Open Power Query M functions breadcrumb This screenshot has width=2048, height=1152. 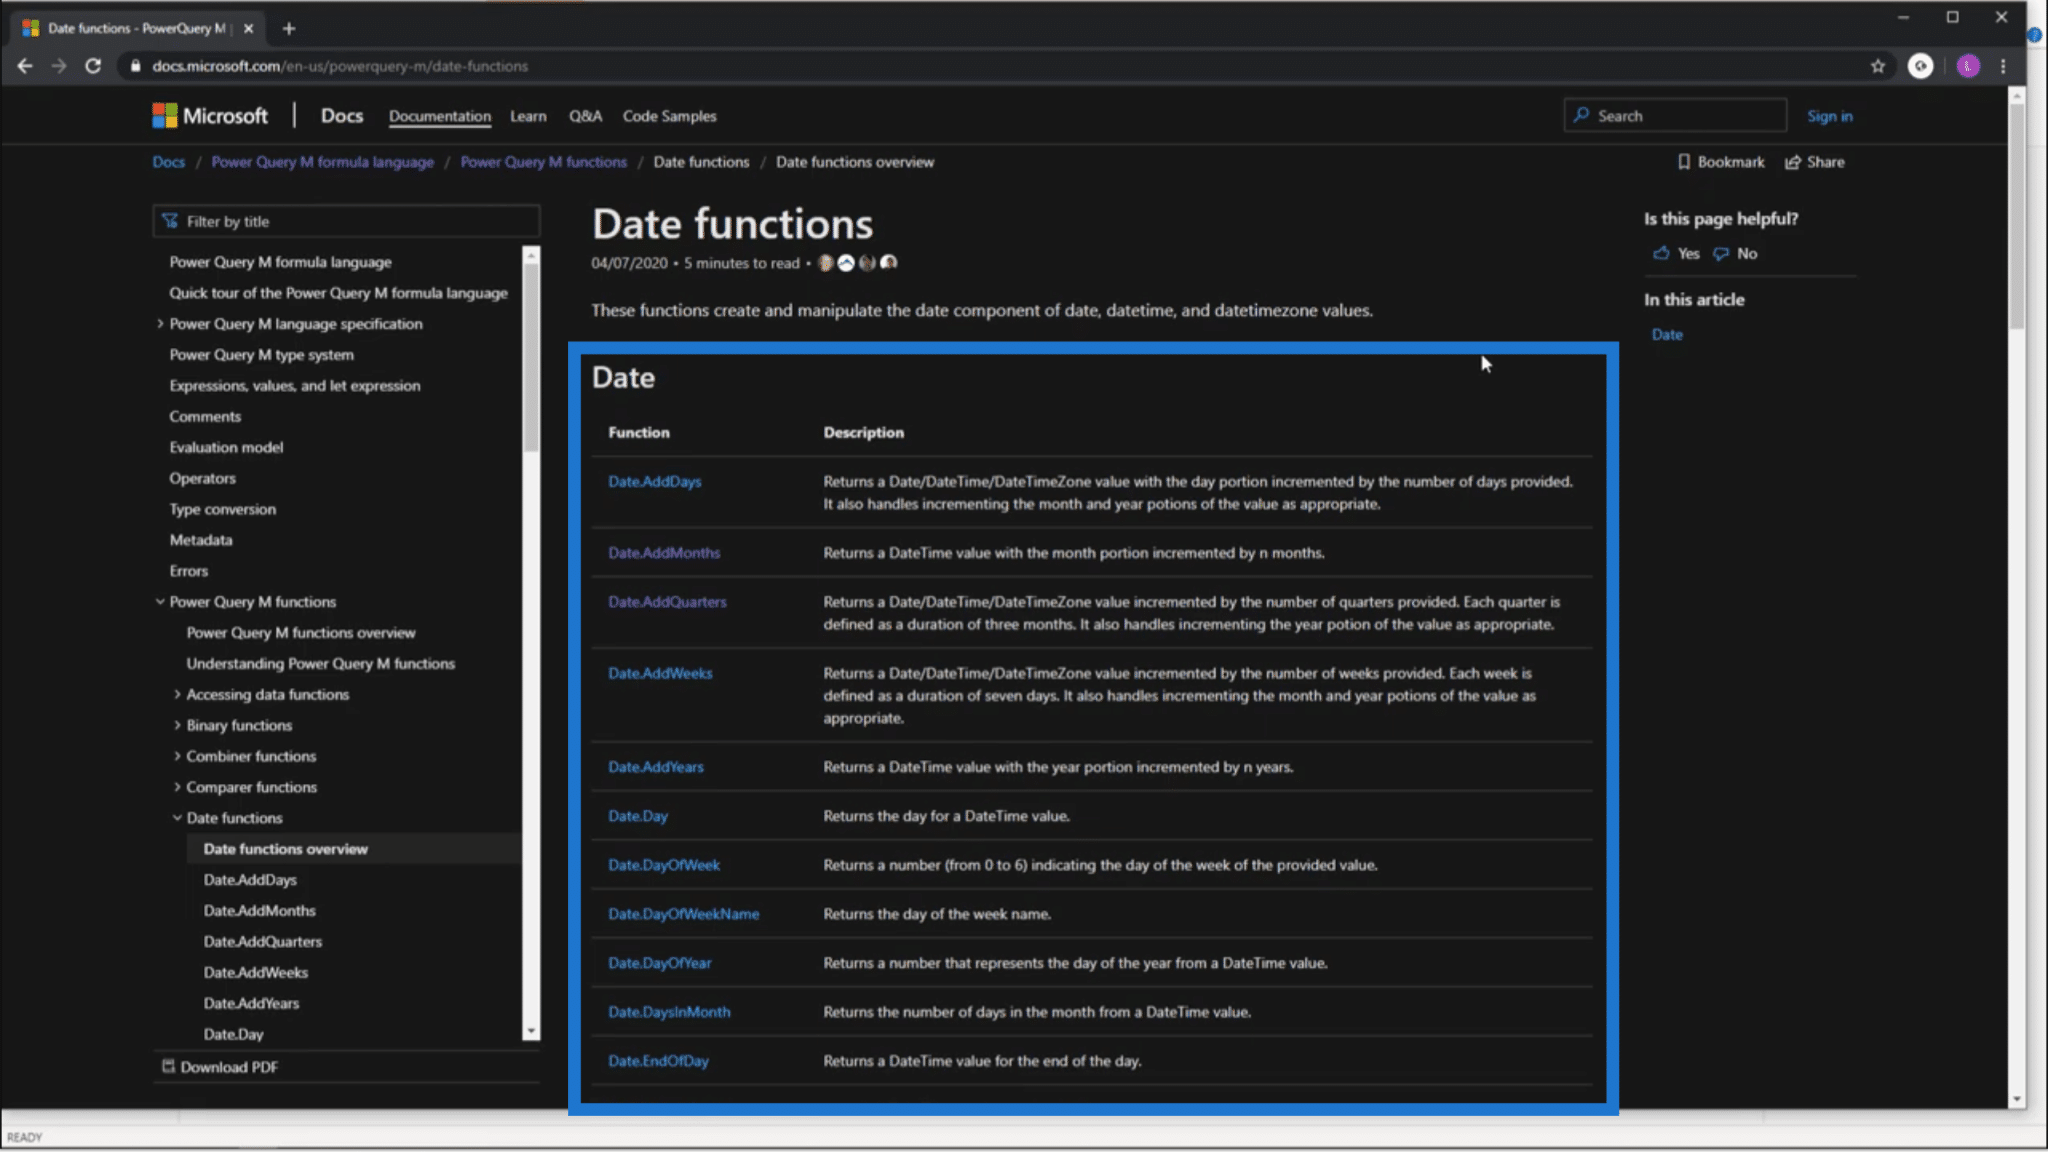[x=543, y=162]
